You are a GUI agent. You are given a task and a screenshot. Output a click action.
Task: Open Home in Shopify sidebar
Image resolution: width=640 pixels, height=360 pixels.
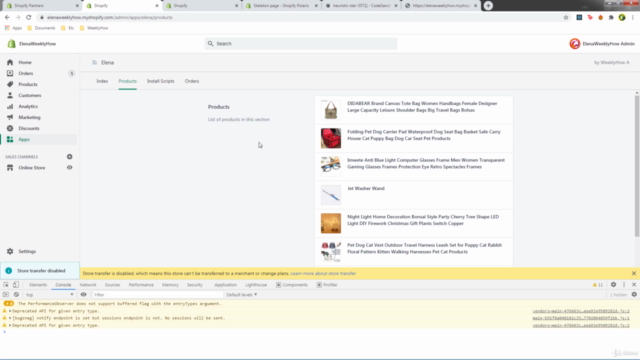point(24,62)
